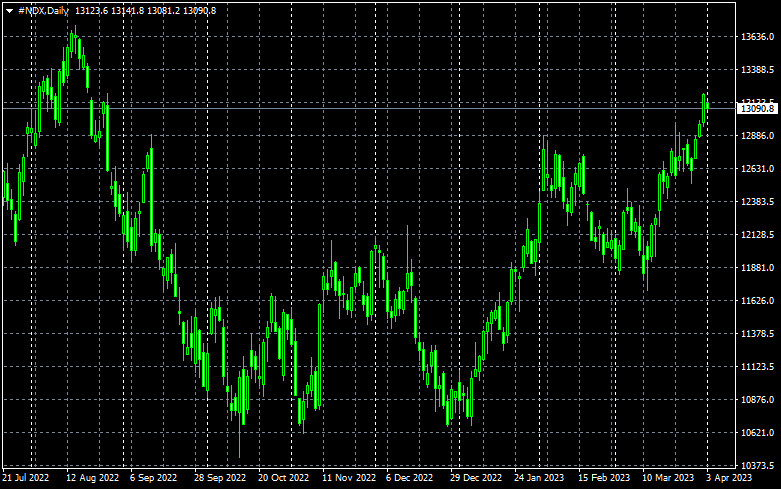
Task: Click the 13388.5 price axis label
Action: 757,70
